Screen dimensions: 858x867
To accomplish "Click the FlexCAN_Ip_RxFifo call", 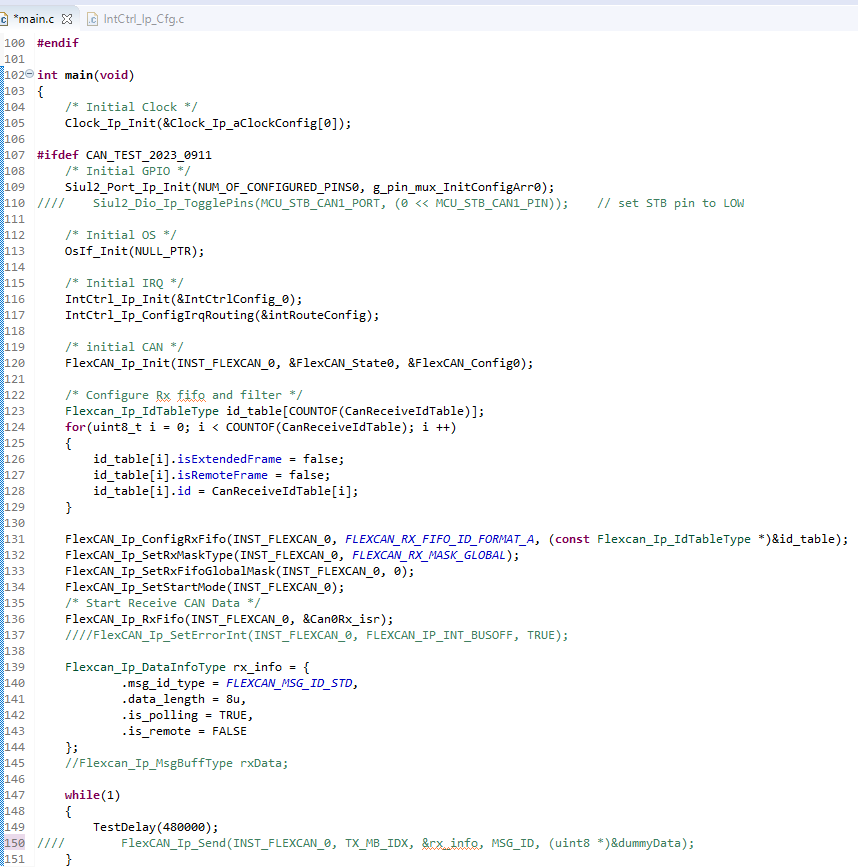I will click(229, 619).
